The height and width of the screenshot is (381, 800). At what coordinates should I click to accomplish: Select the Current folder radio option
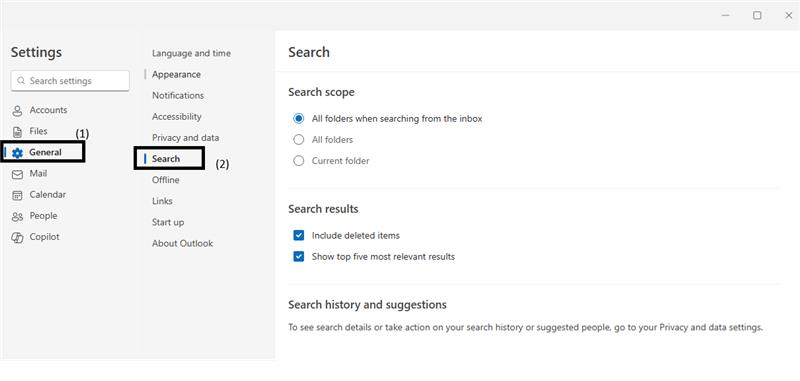(298, 161)
